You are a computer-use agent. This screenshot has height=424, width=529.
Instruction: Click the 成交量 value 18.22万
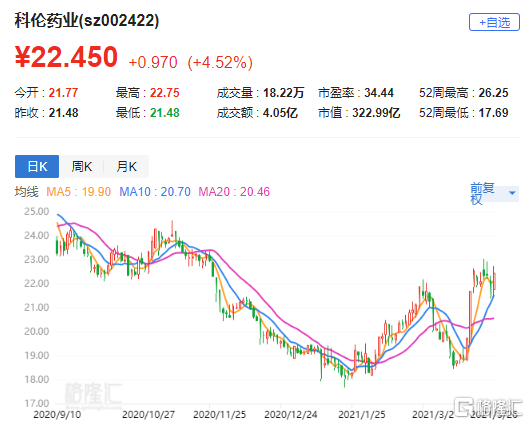[283, 92]
